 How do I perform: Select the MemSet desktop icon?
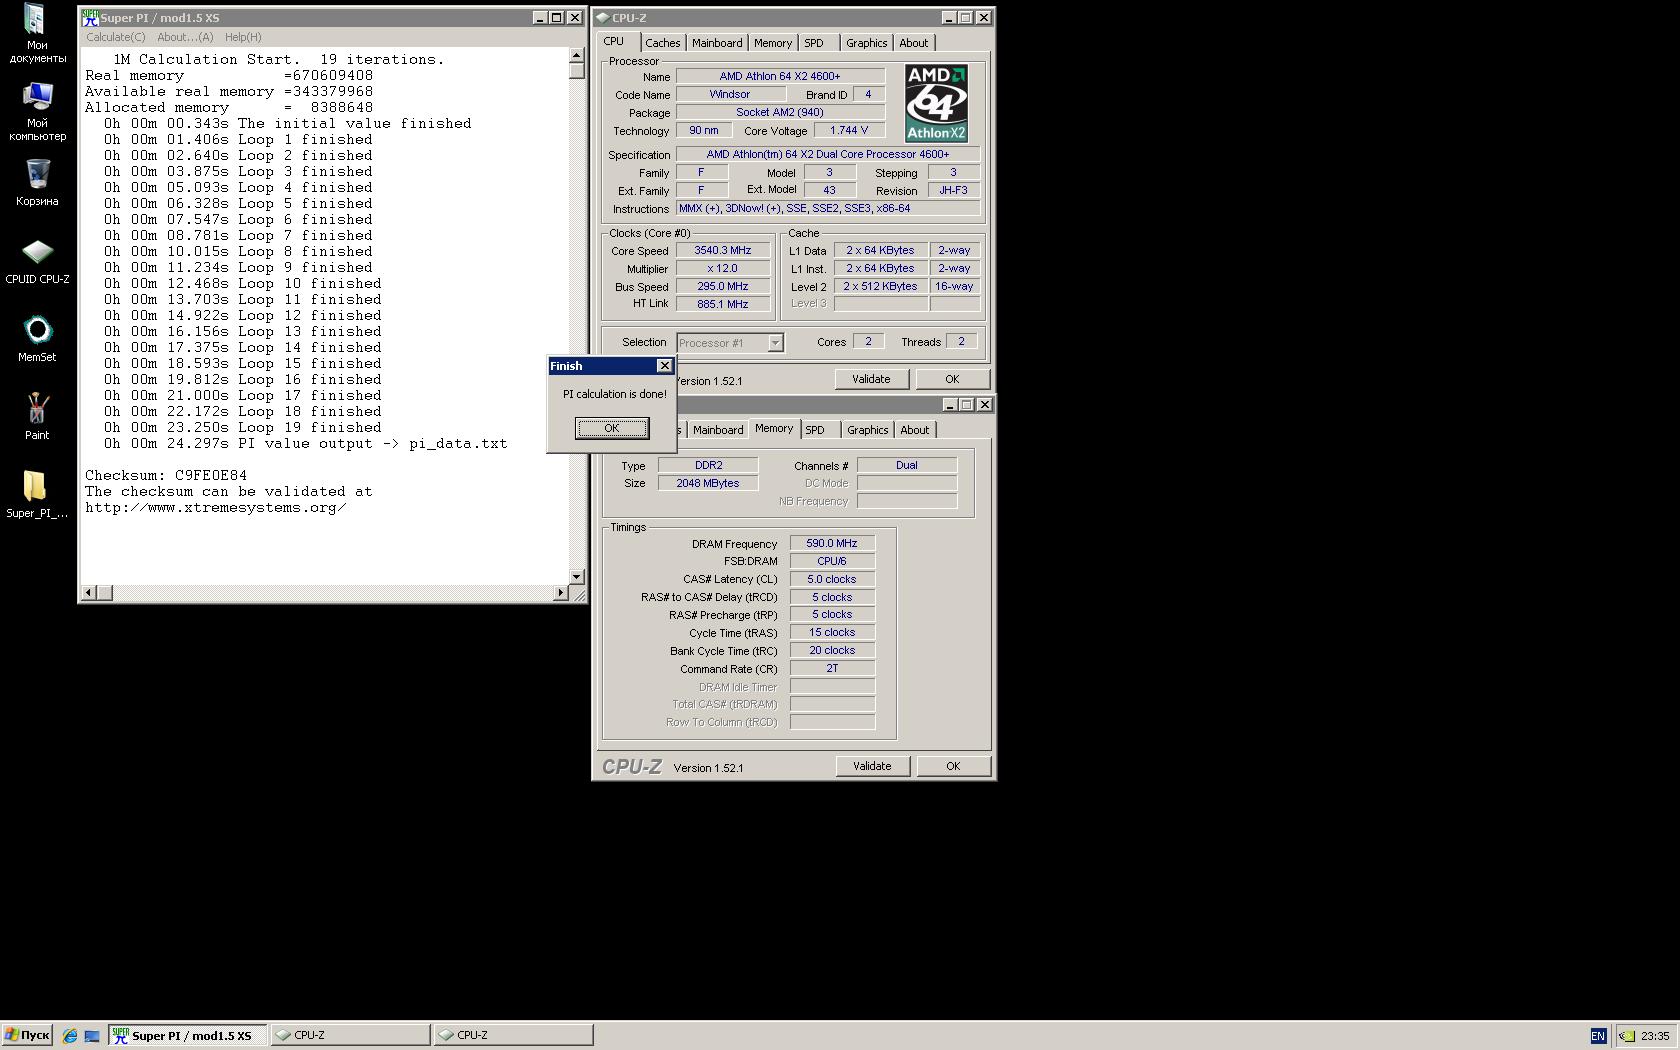[x=37, y=339]
